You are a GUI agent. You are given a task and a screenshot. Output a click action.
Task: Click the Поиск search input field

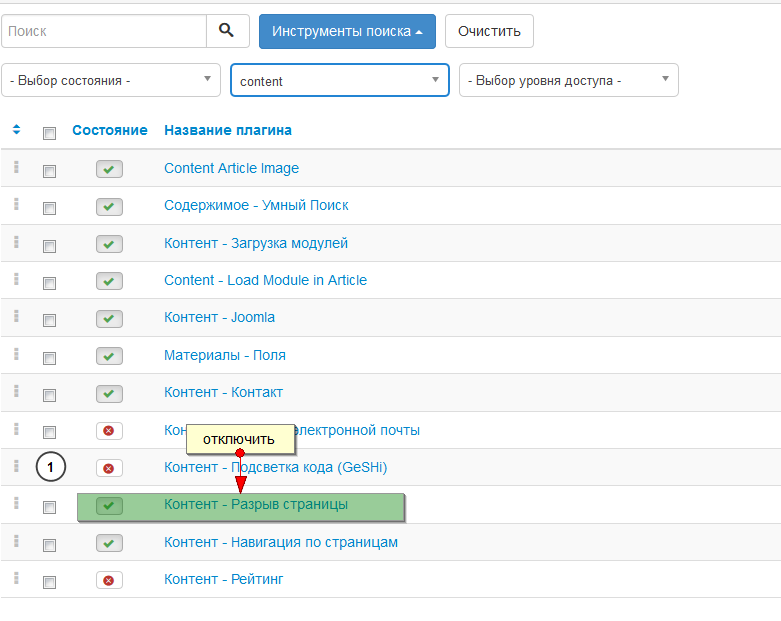coord(104,31)
